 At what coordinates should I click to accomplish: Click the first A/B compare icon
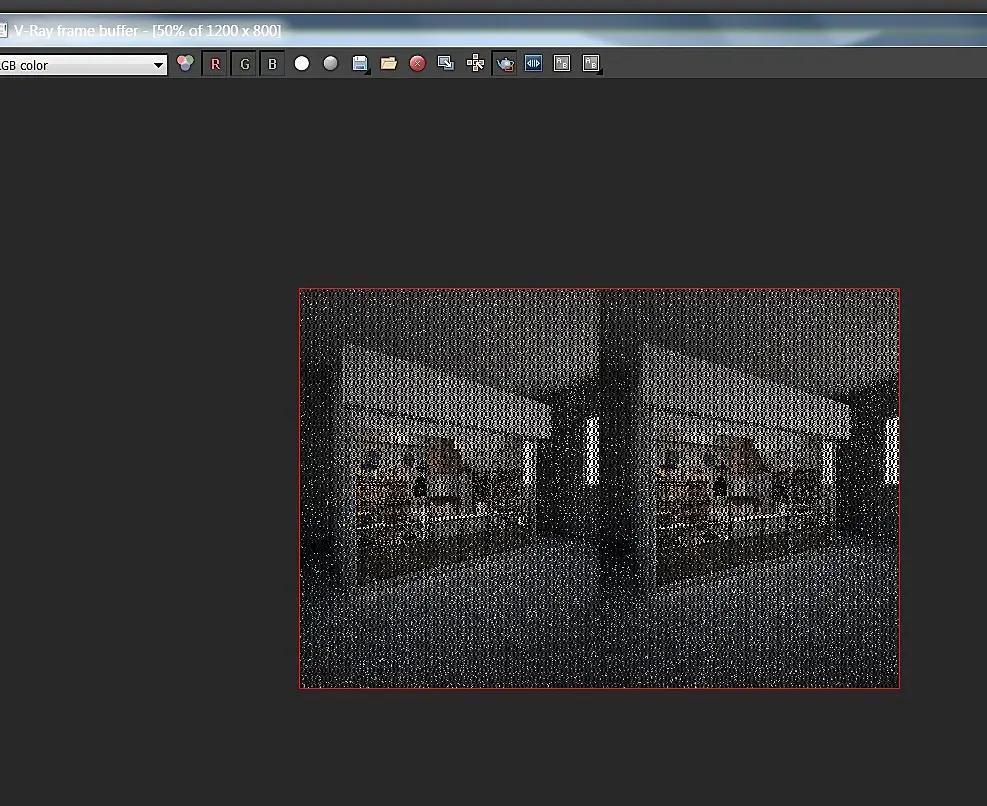coord(562,64)
